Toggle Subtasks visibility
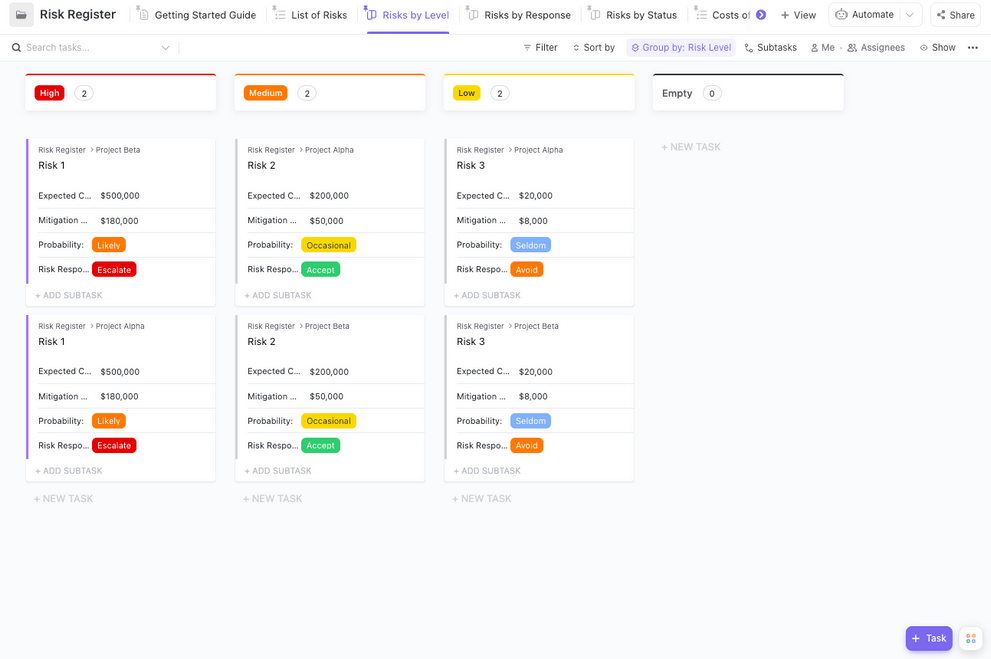This screenshot has width=991, height=659. tap(770, 47)
